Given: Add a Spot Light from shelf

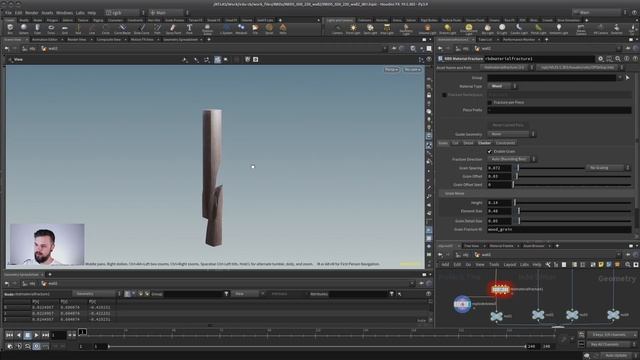Looking at the screenshot, I should pyautogui.click(x=370, y=29).
